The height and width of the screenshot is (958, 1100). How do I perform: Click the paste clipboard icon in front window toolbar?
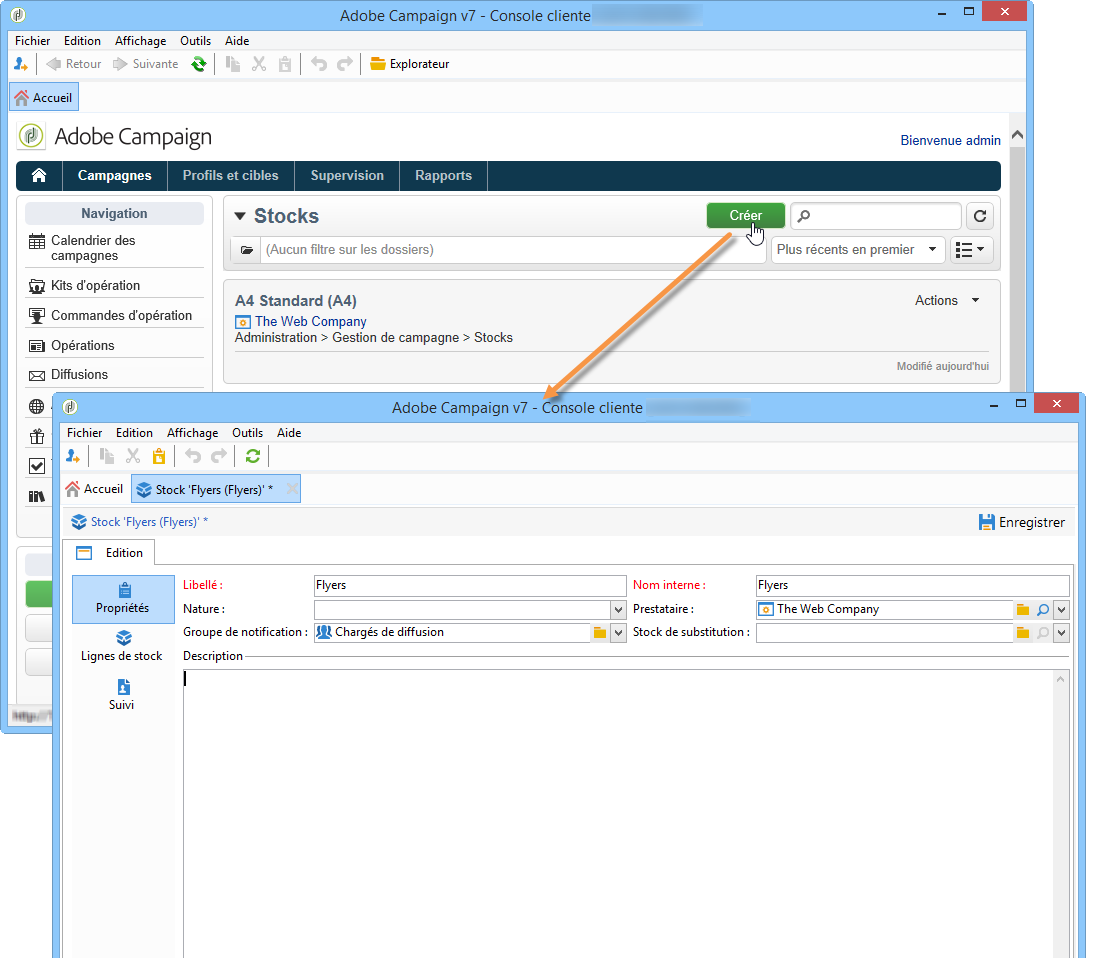coord(159,457)
